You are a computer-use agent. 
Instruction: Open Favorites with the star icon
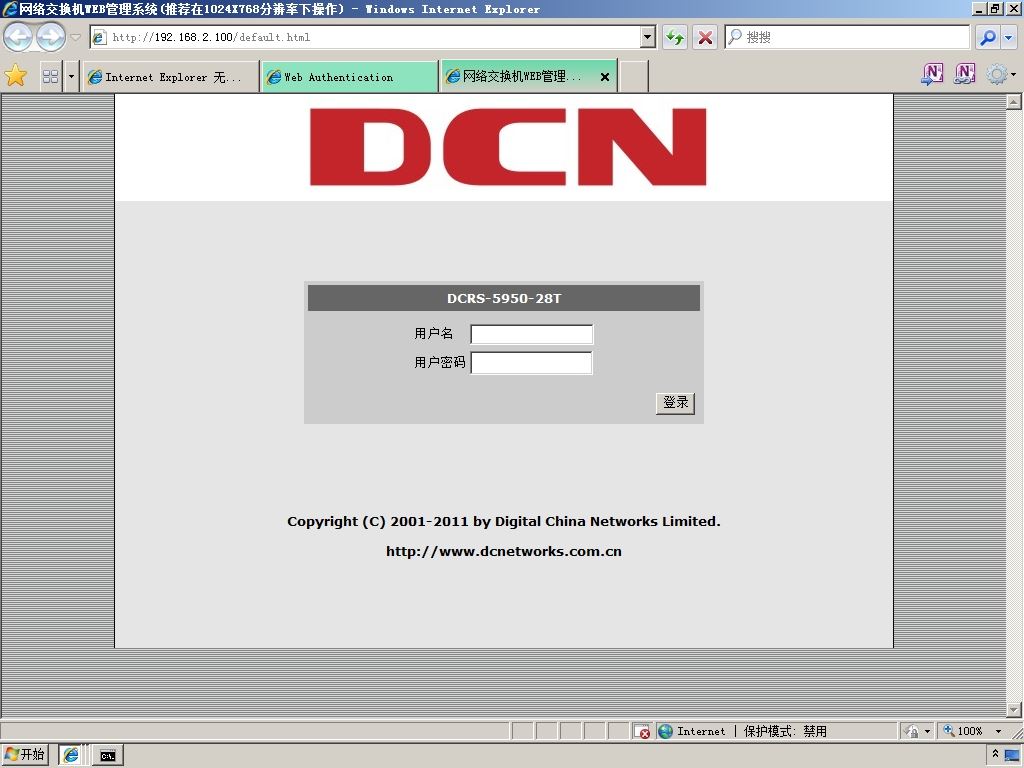pos(16,76)
